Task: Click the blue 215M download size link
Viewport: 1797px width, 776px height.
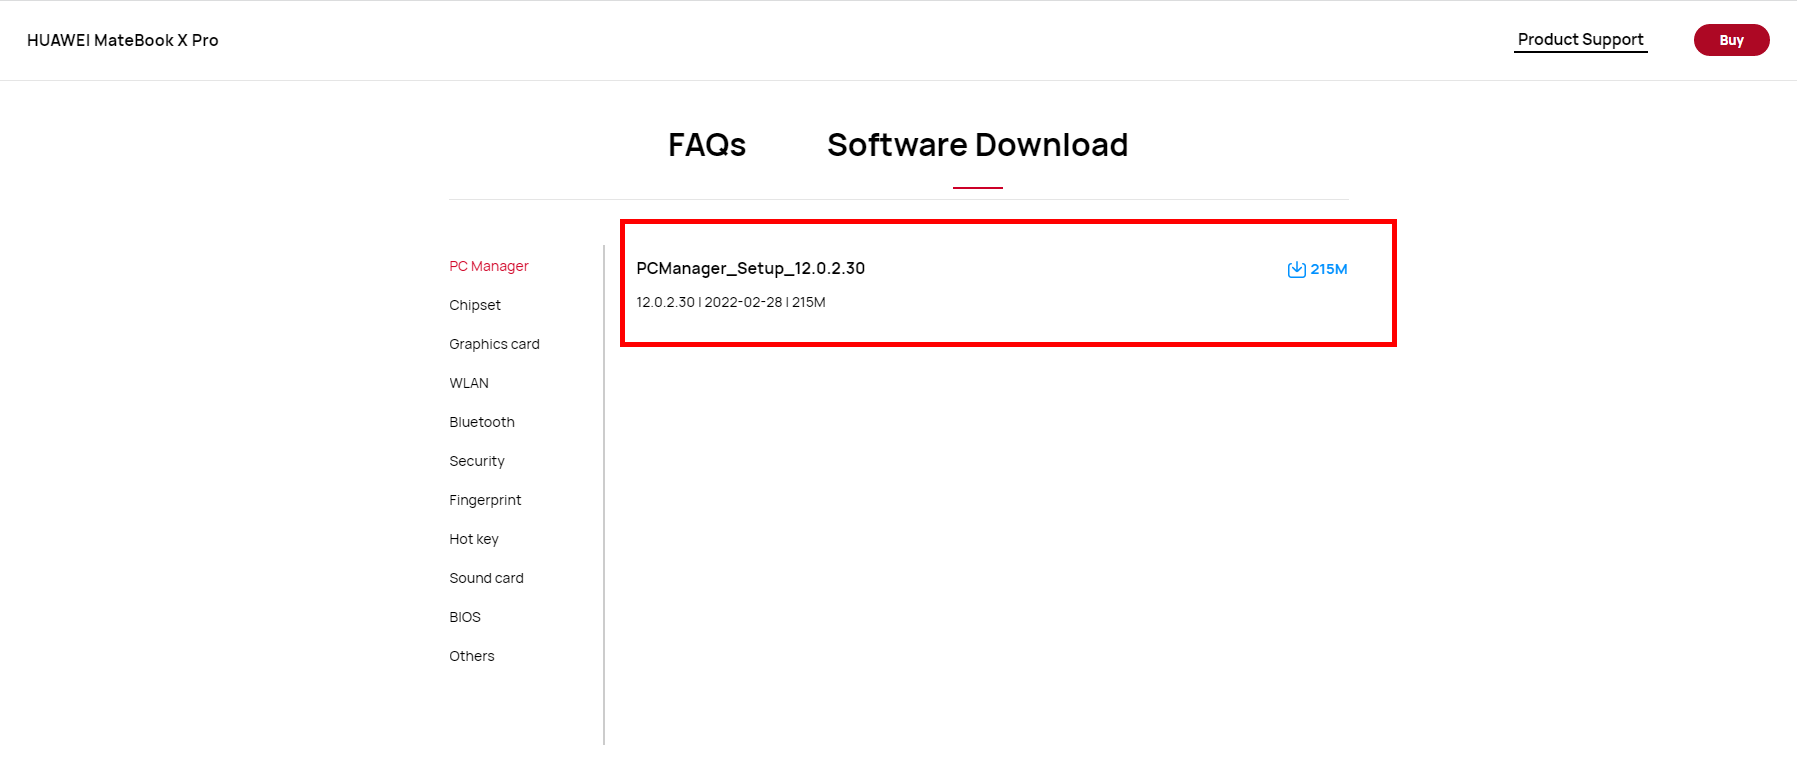Action: 1329,269
